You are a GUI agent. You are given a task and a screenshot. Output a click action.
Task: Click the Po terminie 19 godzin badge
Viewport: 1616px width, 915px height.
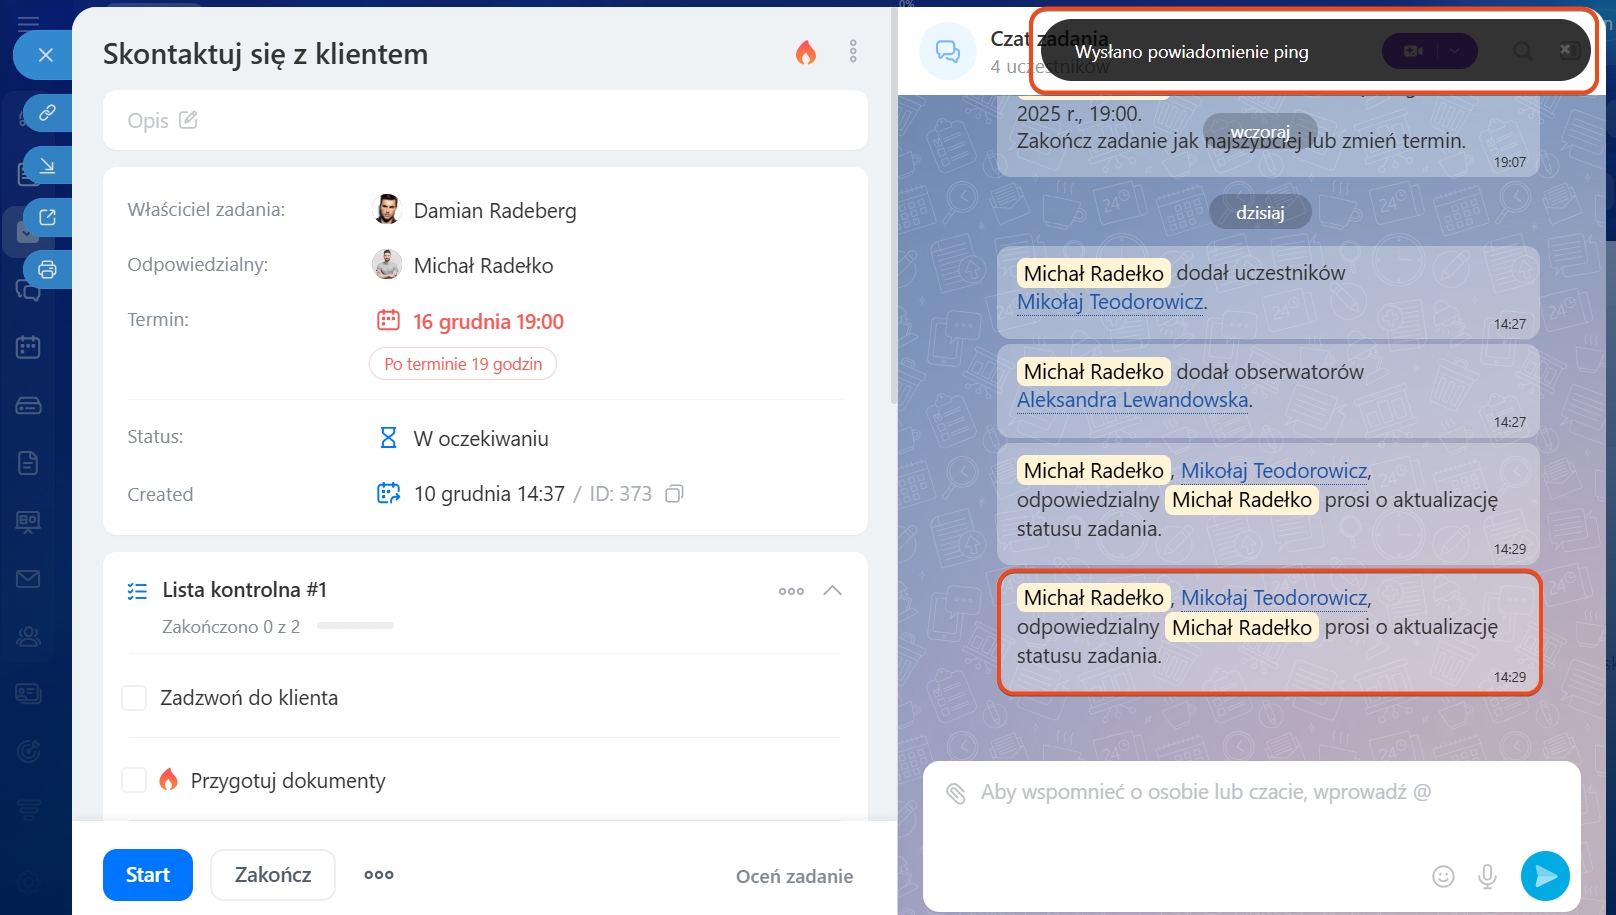click(463, 364)
